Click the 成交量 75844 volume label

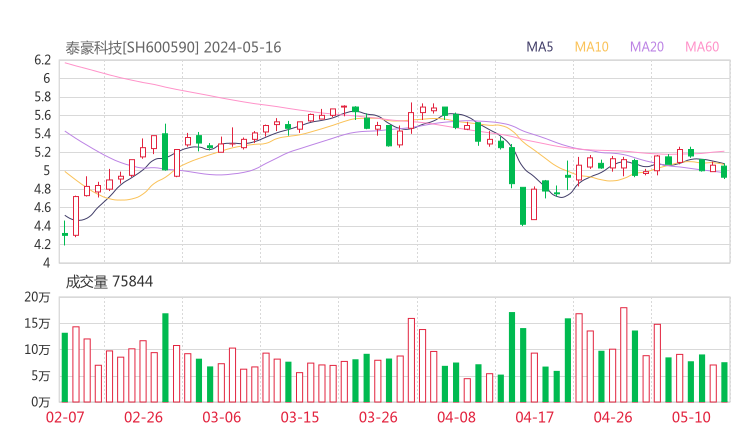tap(109, 282)
